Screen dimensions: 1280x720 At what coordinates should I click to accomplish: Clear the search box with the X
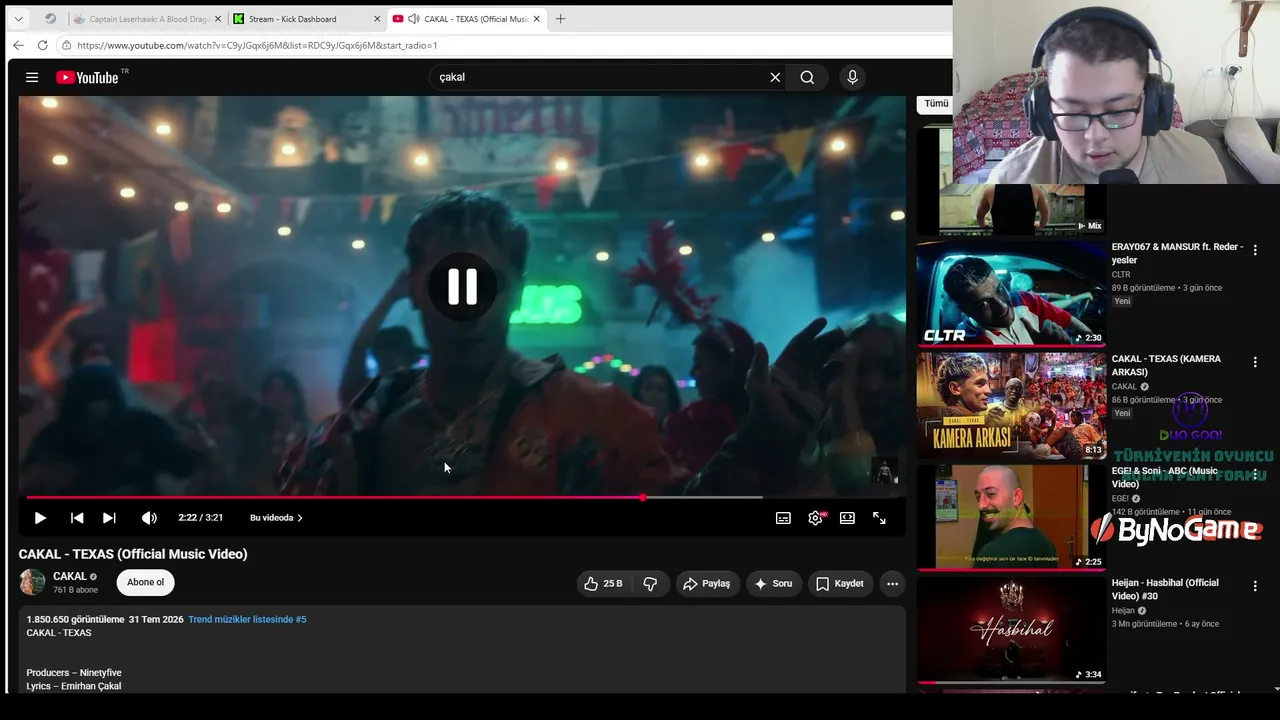pos(775,77)
